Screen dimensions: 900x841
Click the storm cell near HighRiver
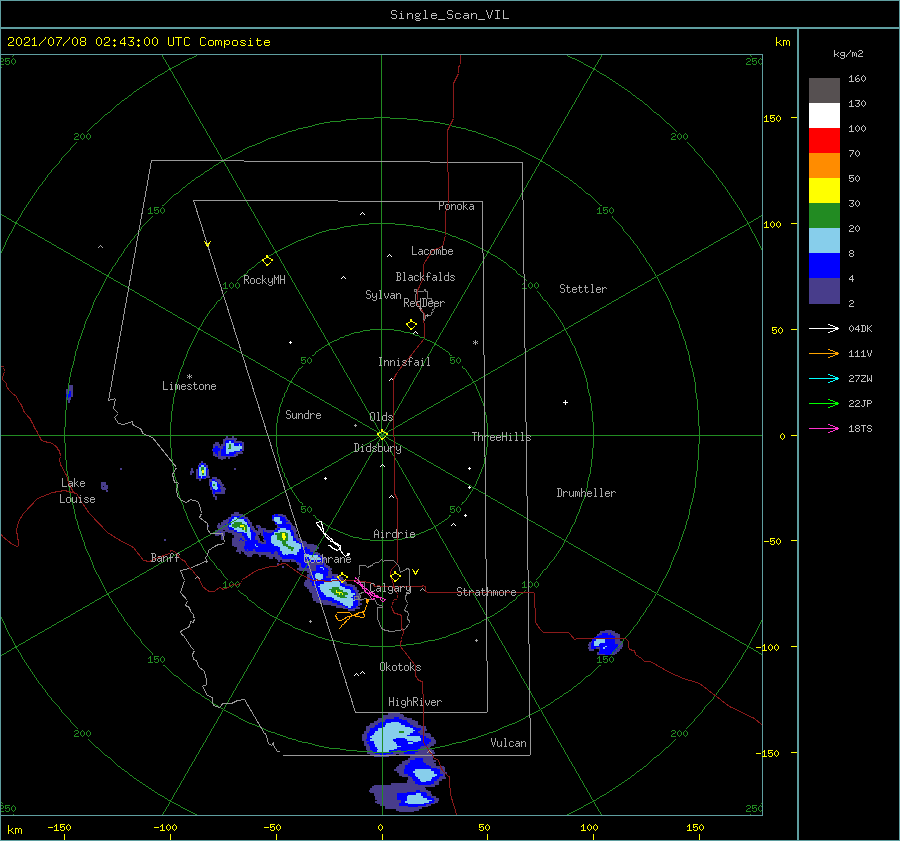[x=396, y=735]
